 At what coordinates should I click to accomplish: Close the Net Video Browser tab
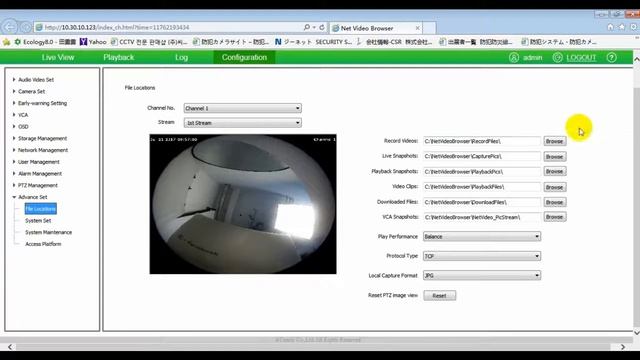pyautogui.click(x=418, y=28)
